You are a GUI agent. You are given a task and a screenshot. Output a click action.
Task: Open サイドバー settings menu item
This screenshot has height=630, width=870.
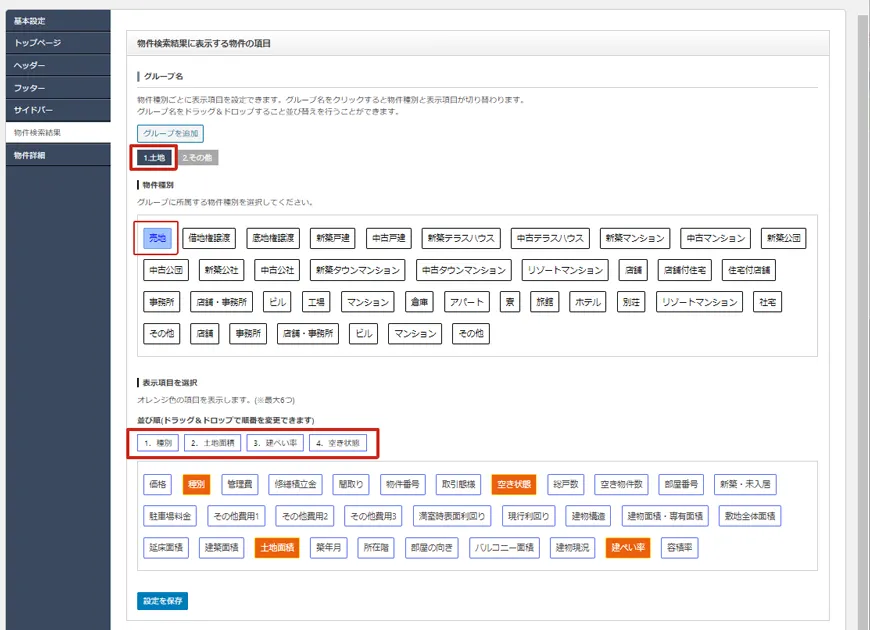coord(33,110)
